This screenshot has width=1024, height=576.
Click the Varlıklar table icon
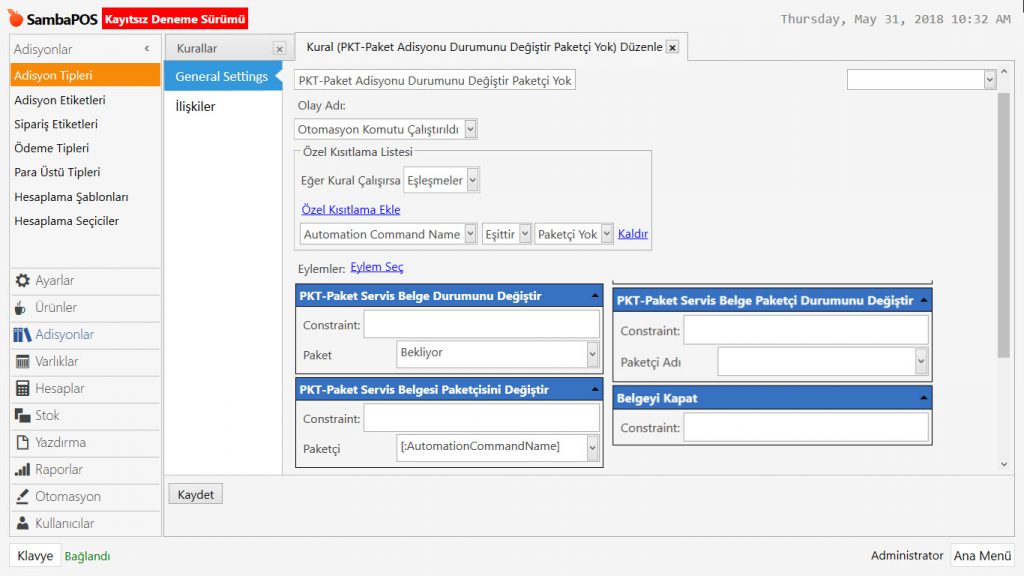[x=22, y=362]
